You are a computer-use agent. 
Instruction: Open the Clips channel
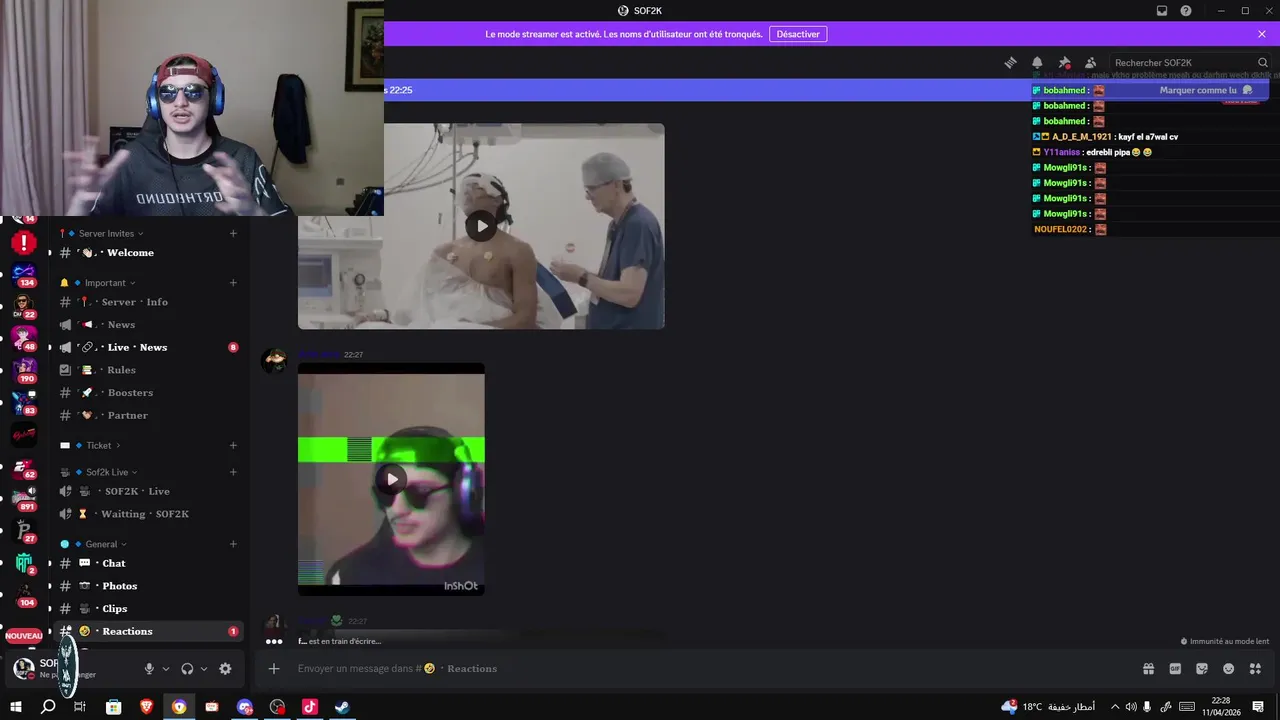(x=148, y=608)
